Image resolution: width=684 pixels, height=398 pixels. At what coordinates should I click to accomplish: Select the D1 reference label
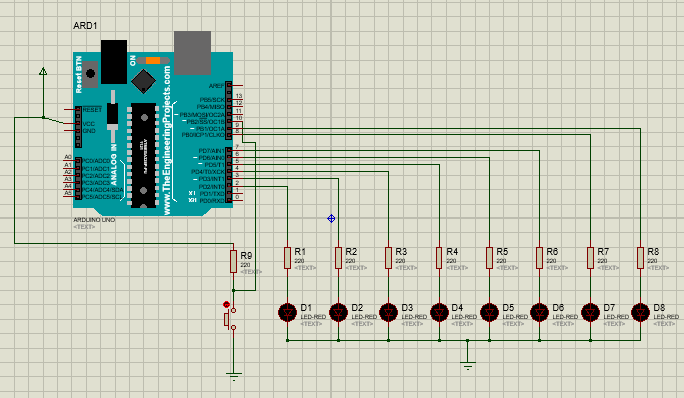(306, 308)
